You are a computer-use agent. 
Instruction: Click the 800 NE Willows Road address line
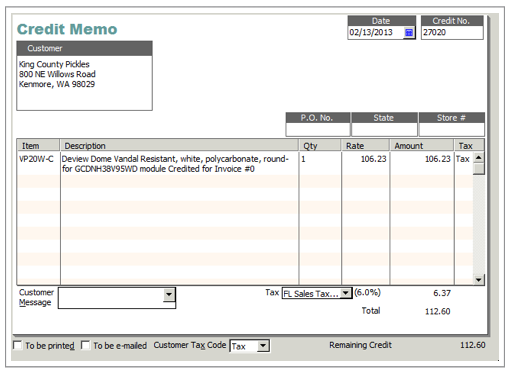[x=57, y=74]
